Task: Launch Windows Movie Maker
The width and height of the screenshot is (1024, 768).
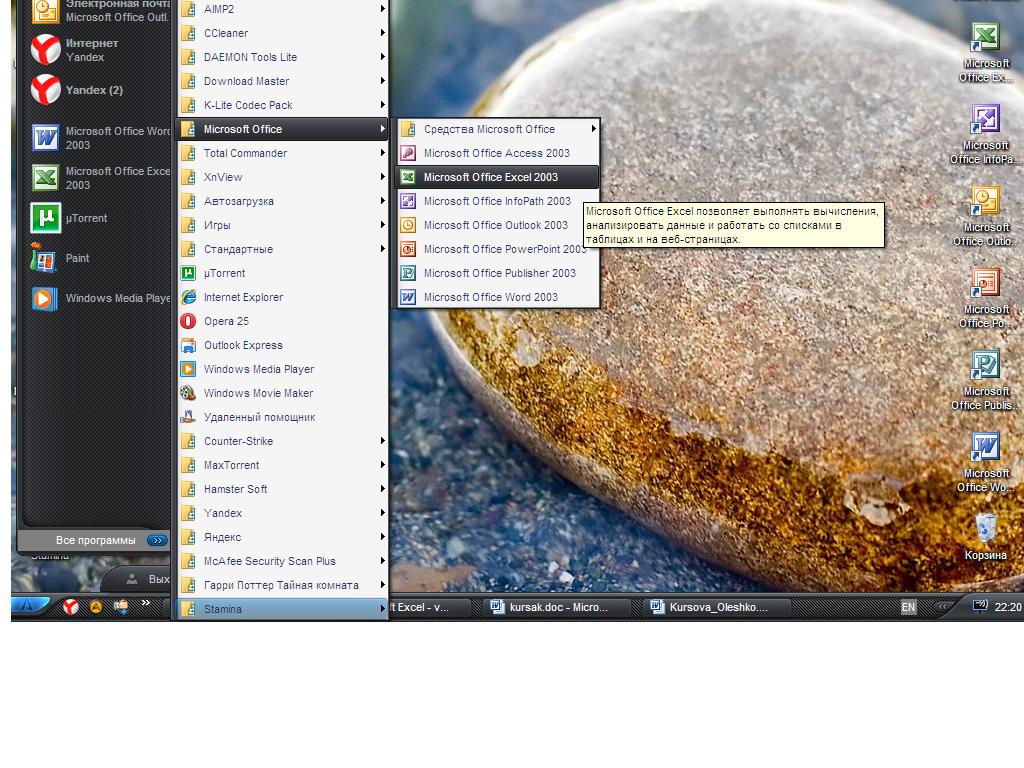Action: 283,393
